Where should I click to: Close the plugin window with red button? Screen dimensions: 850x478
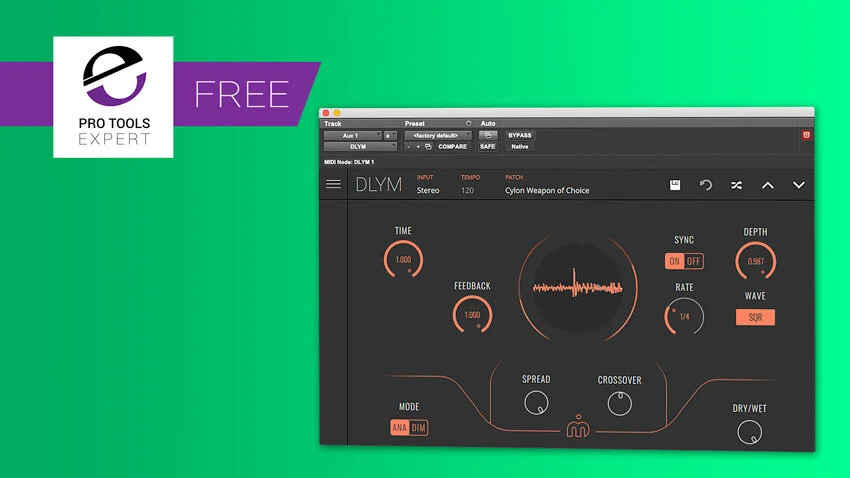[326, 113]
